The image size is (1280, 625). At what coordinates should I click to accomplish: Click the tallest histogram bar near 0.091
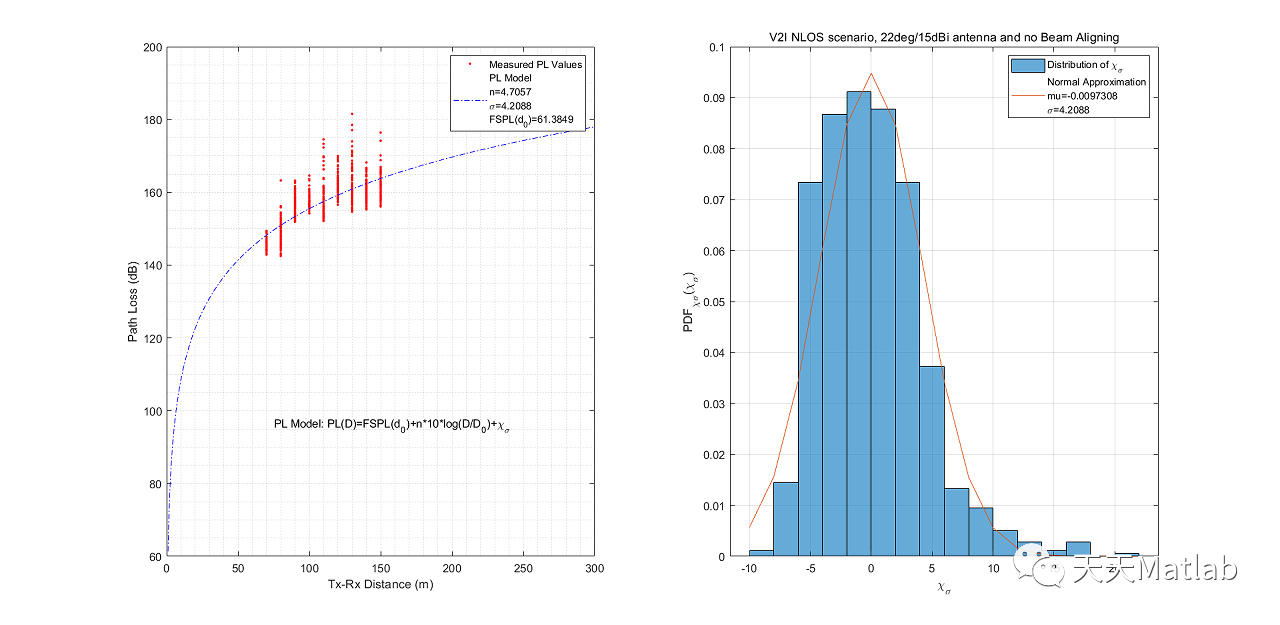(x=859, y=324)
